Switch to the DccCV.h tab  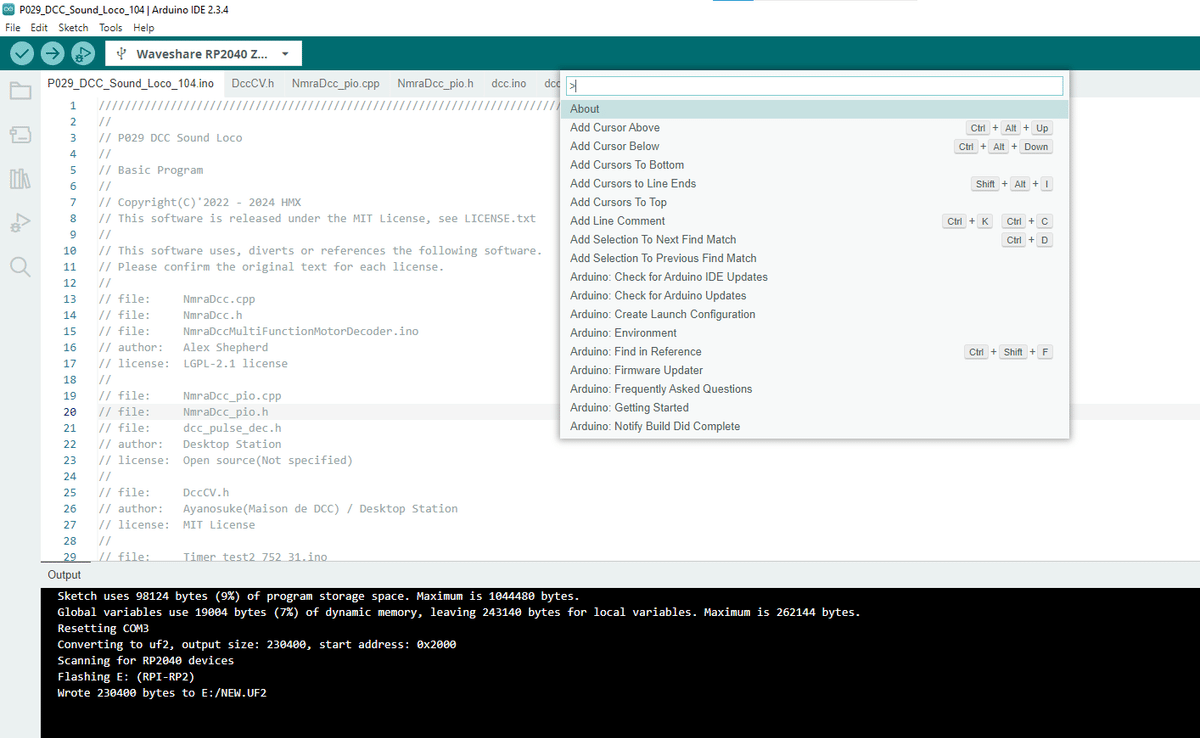click(x=251, y=83)
